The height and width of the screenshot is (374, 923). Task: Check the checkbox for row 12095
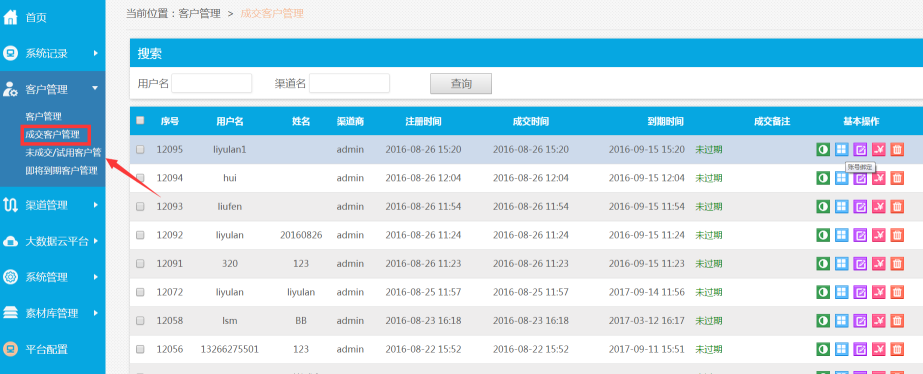[140, 150]
